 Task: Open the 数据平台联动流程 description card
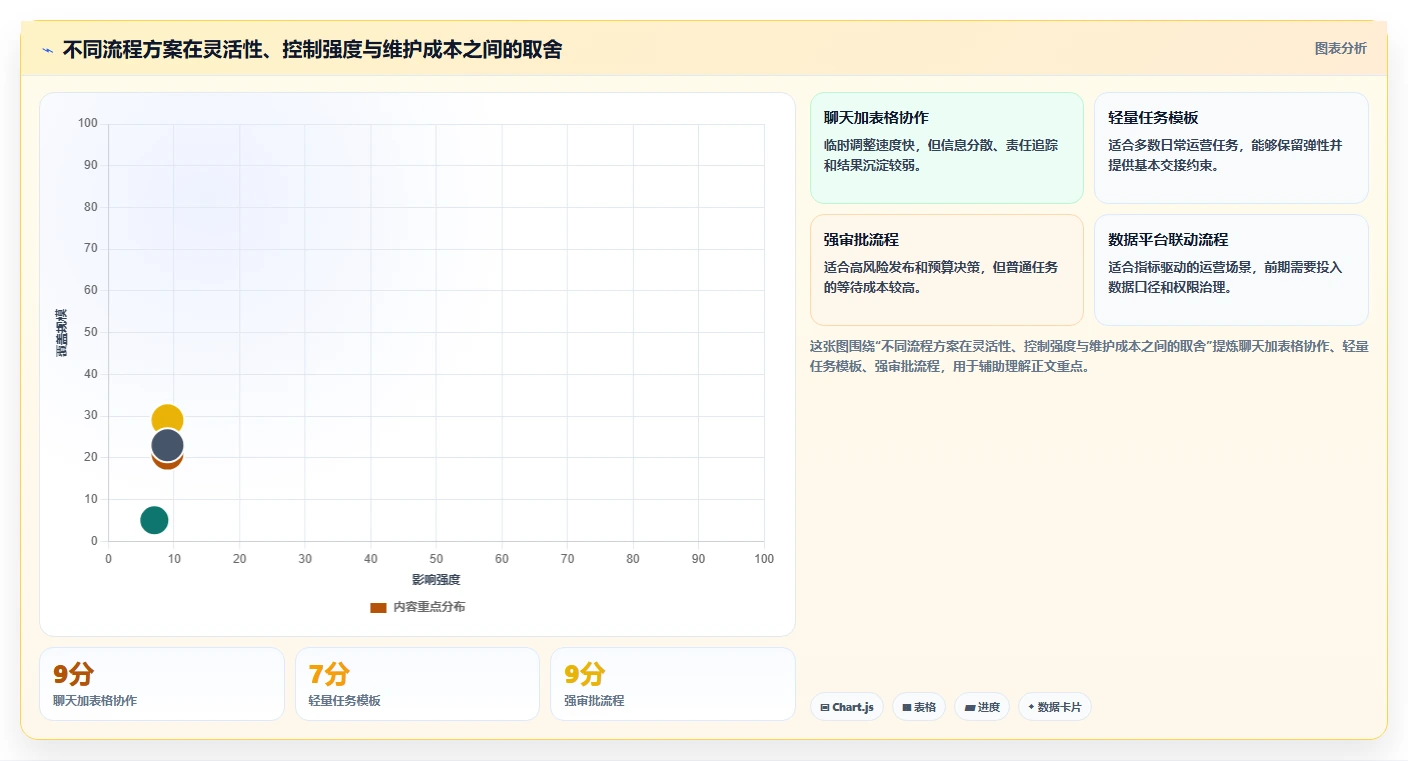click(x=1231, y=270)
